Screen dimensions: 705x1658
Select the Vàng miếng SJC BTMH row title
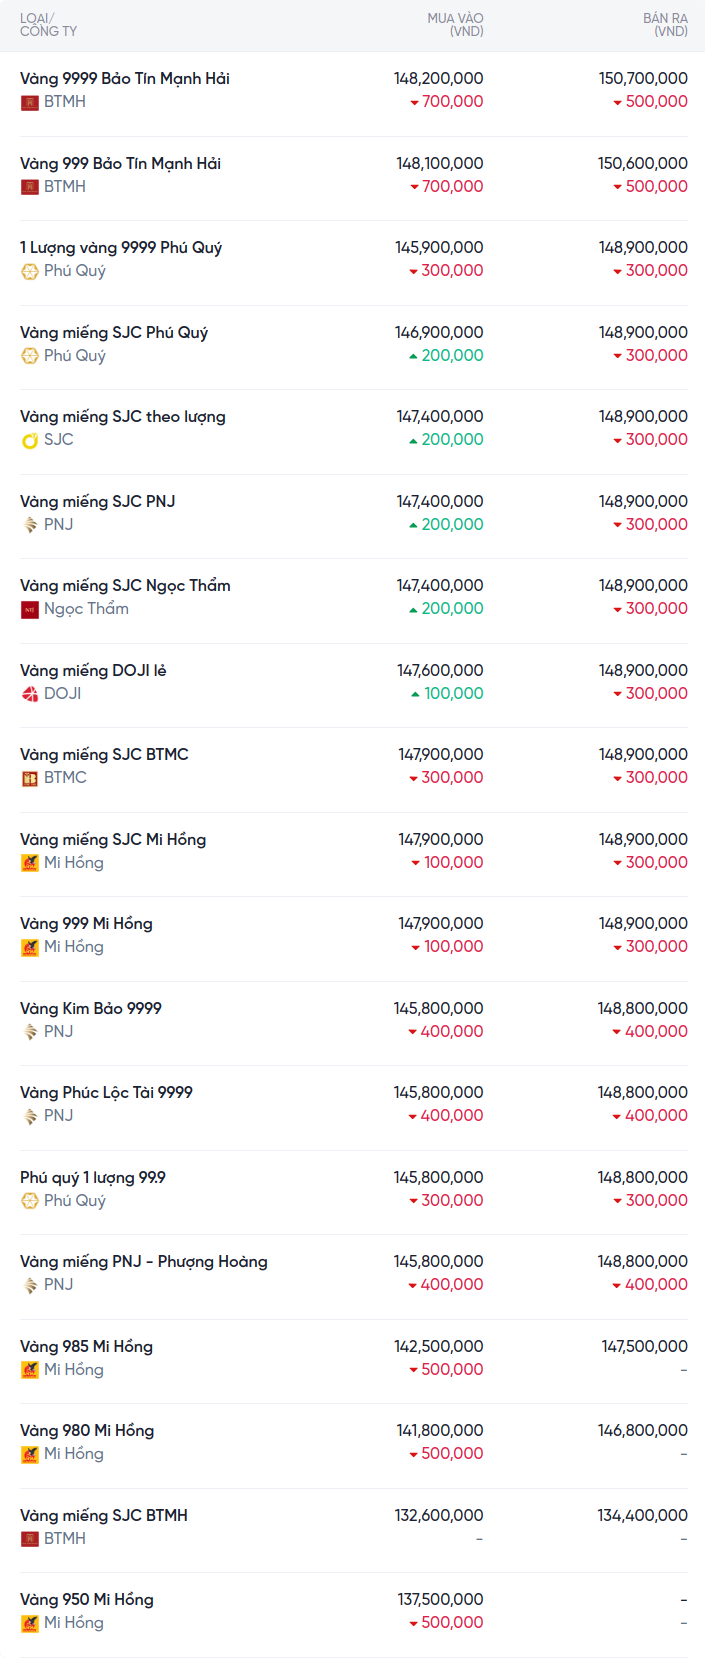click(x=104, y=1516)
